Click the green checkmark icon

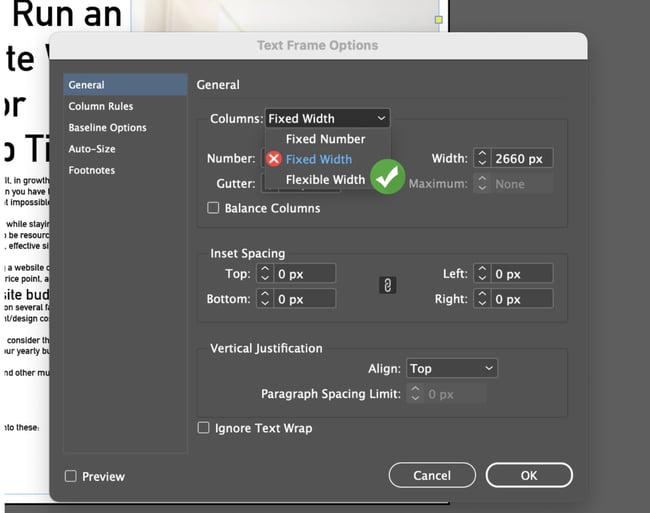click(387, 178)
